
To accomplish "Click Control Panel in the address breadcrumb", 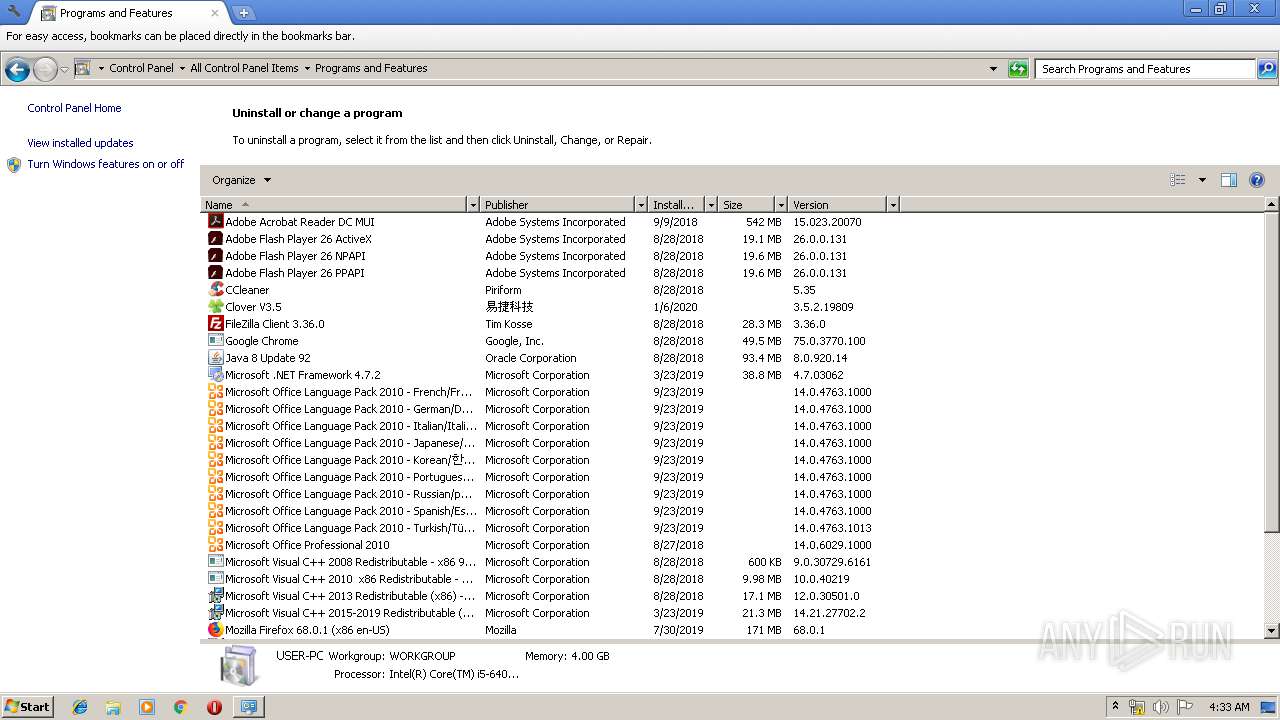I will click(x=141, y=69).
